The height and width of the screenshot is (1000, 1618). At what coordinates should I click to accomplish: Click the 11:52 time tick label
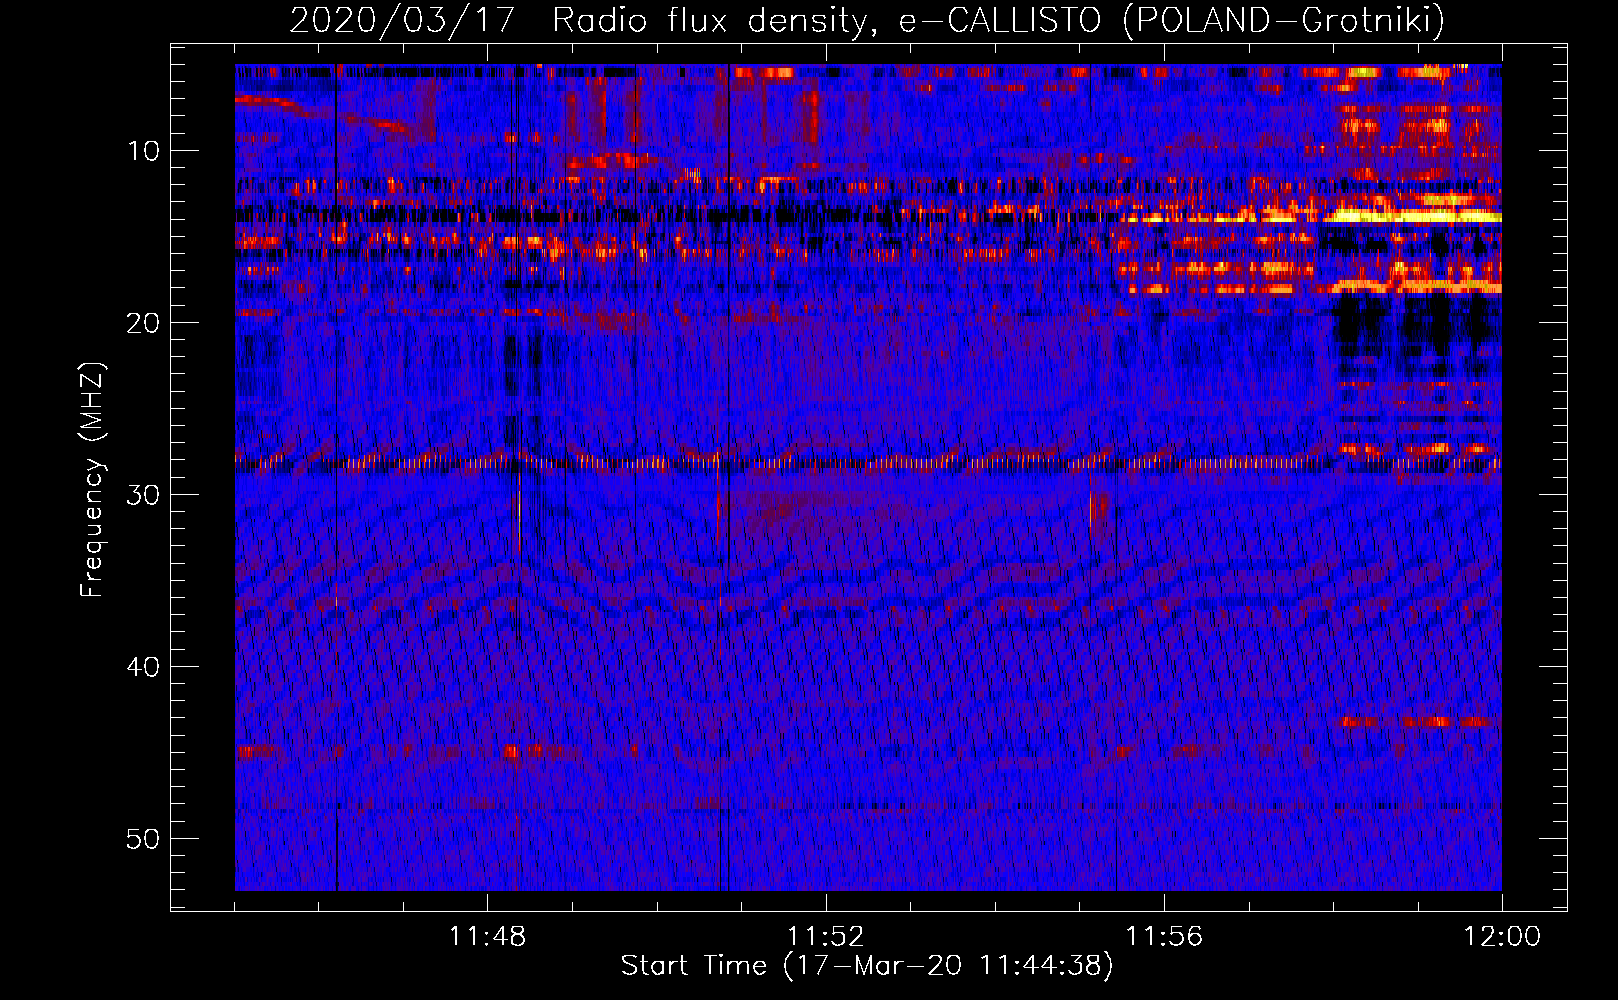825,937
